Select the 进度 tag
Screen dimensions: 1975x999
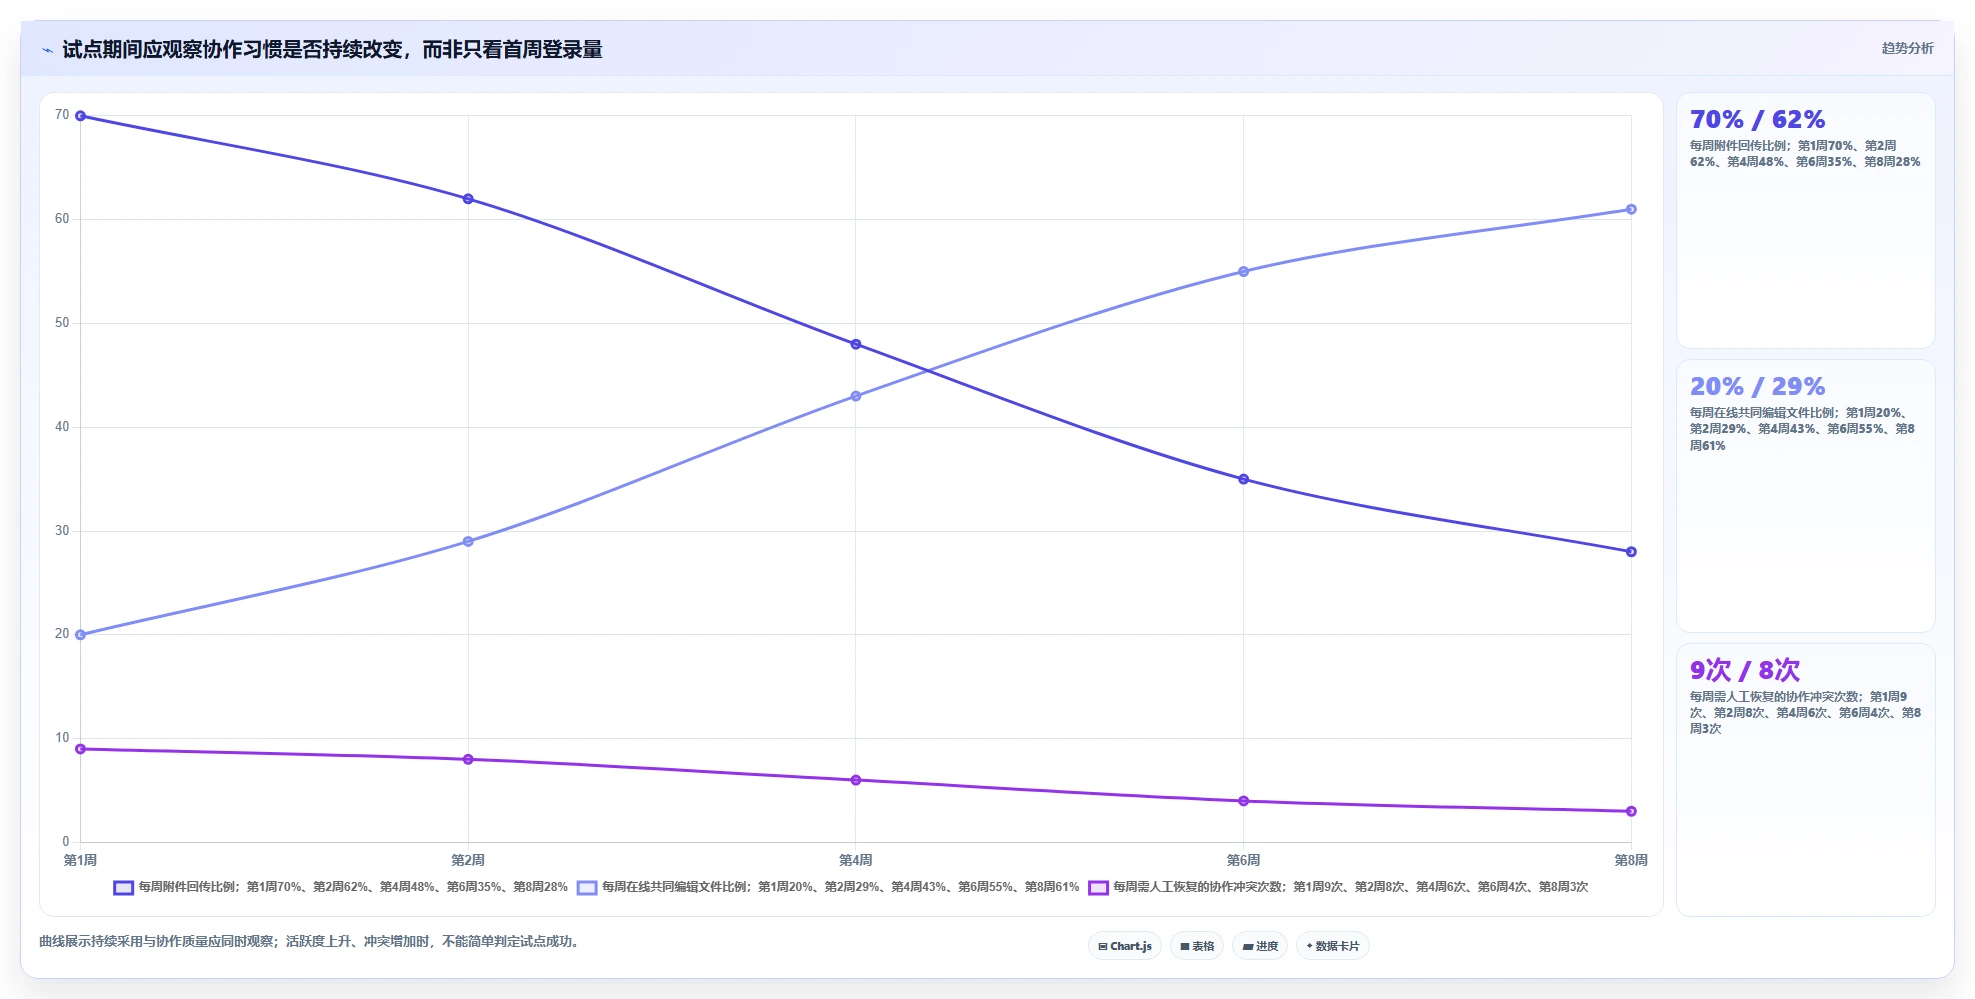1260,946
